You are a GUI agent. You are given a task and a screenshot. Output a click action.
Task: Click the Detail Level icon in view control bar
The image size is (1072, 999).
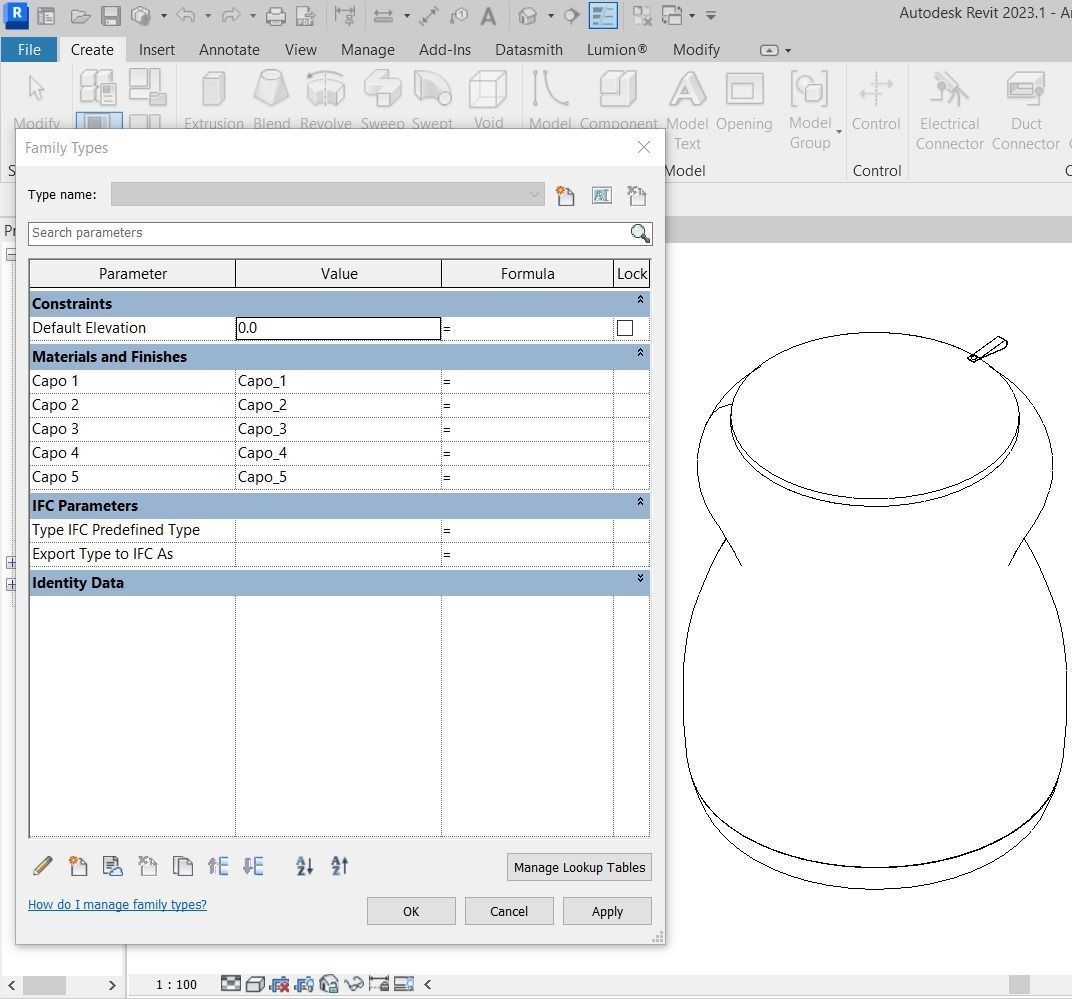click(231, 984)
